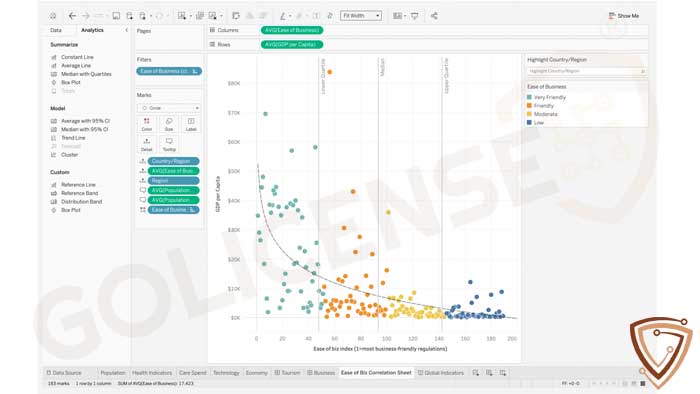This screenshot has height=394, width=700.
Task: Click Very Friendly teal legend swatch
Action: point(529,97)
